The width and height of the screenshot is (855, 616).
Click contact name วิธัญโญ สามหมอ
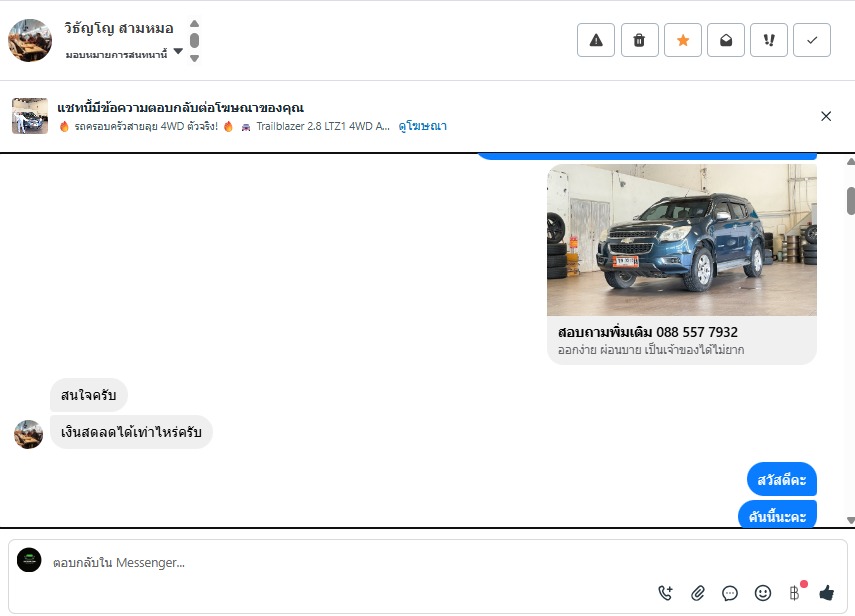(119, 28)
